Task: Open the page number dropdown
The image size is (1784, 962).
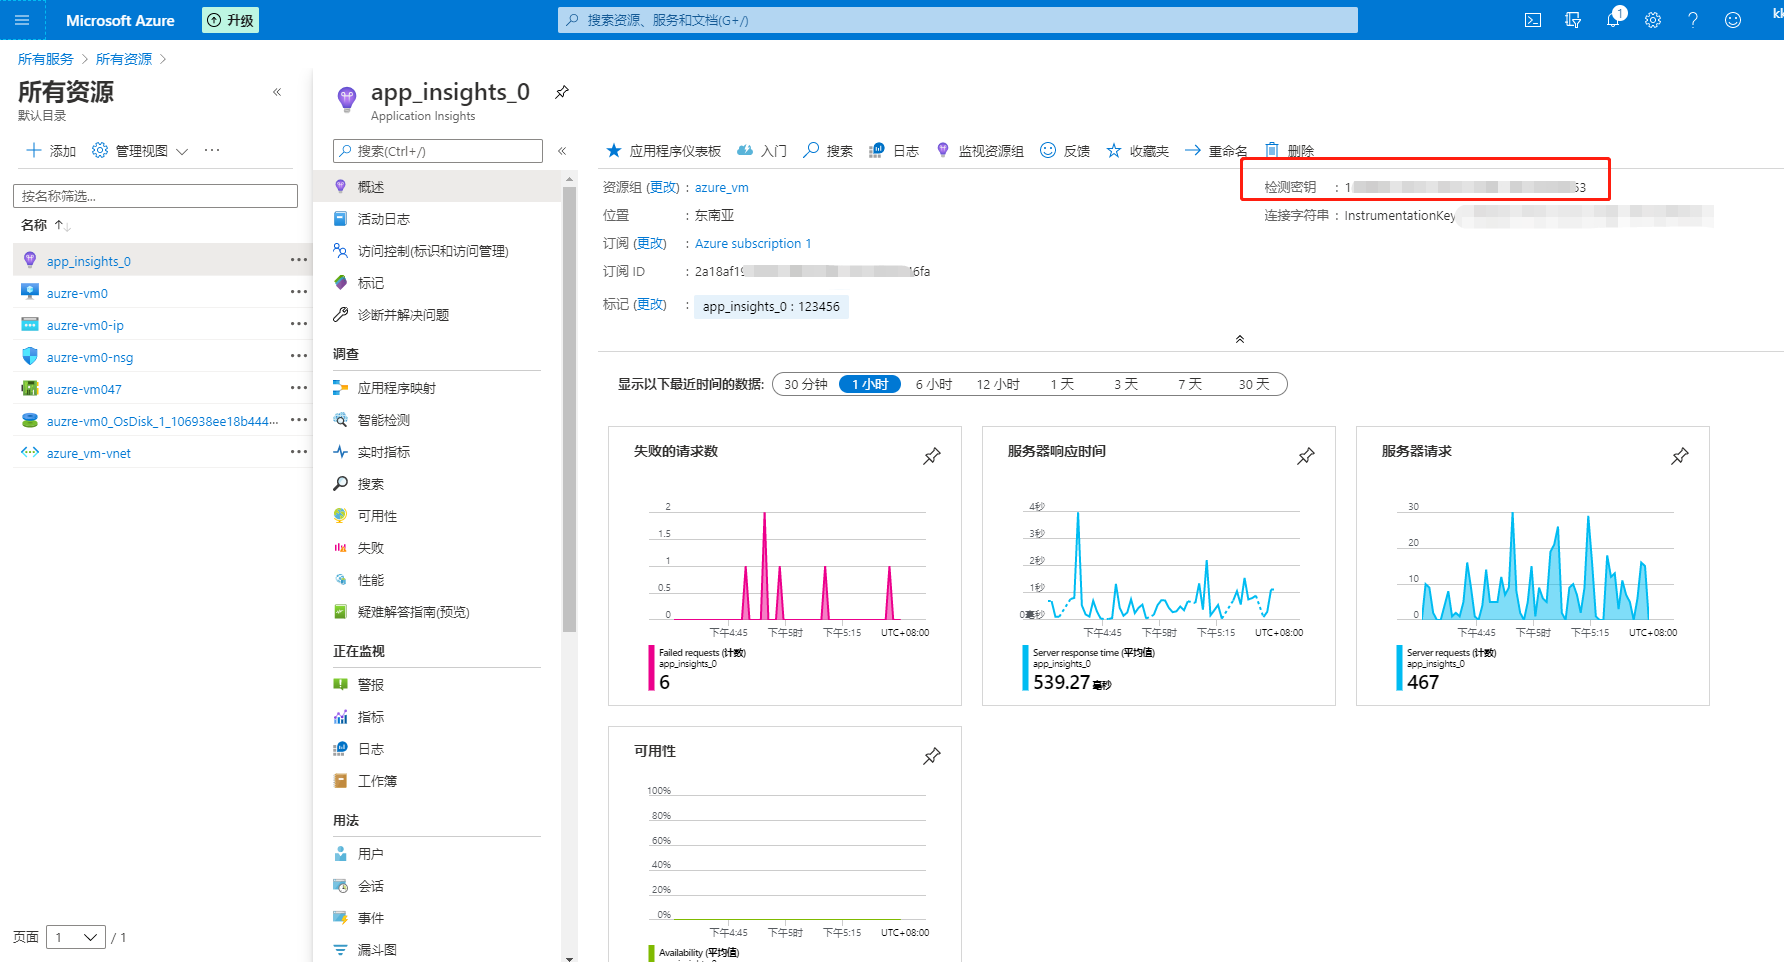Action: pyautogui.click(x=76, y=937)
